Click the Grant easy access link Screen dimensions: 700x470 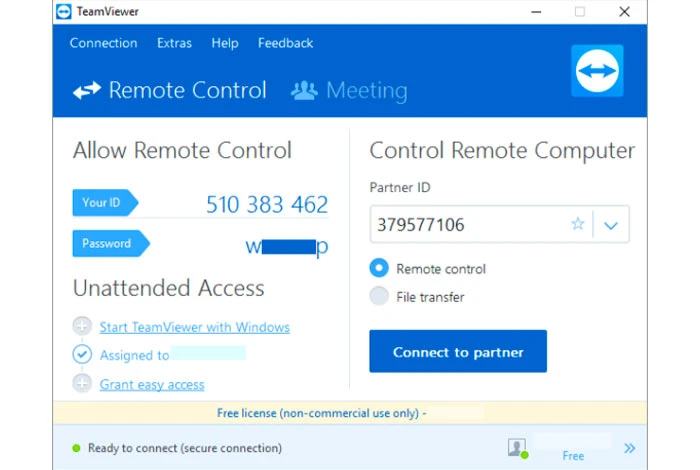coord(152,385)
